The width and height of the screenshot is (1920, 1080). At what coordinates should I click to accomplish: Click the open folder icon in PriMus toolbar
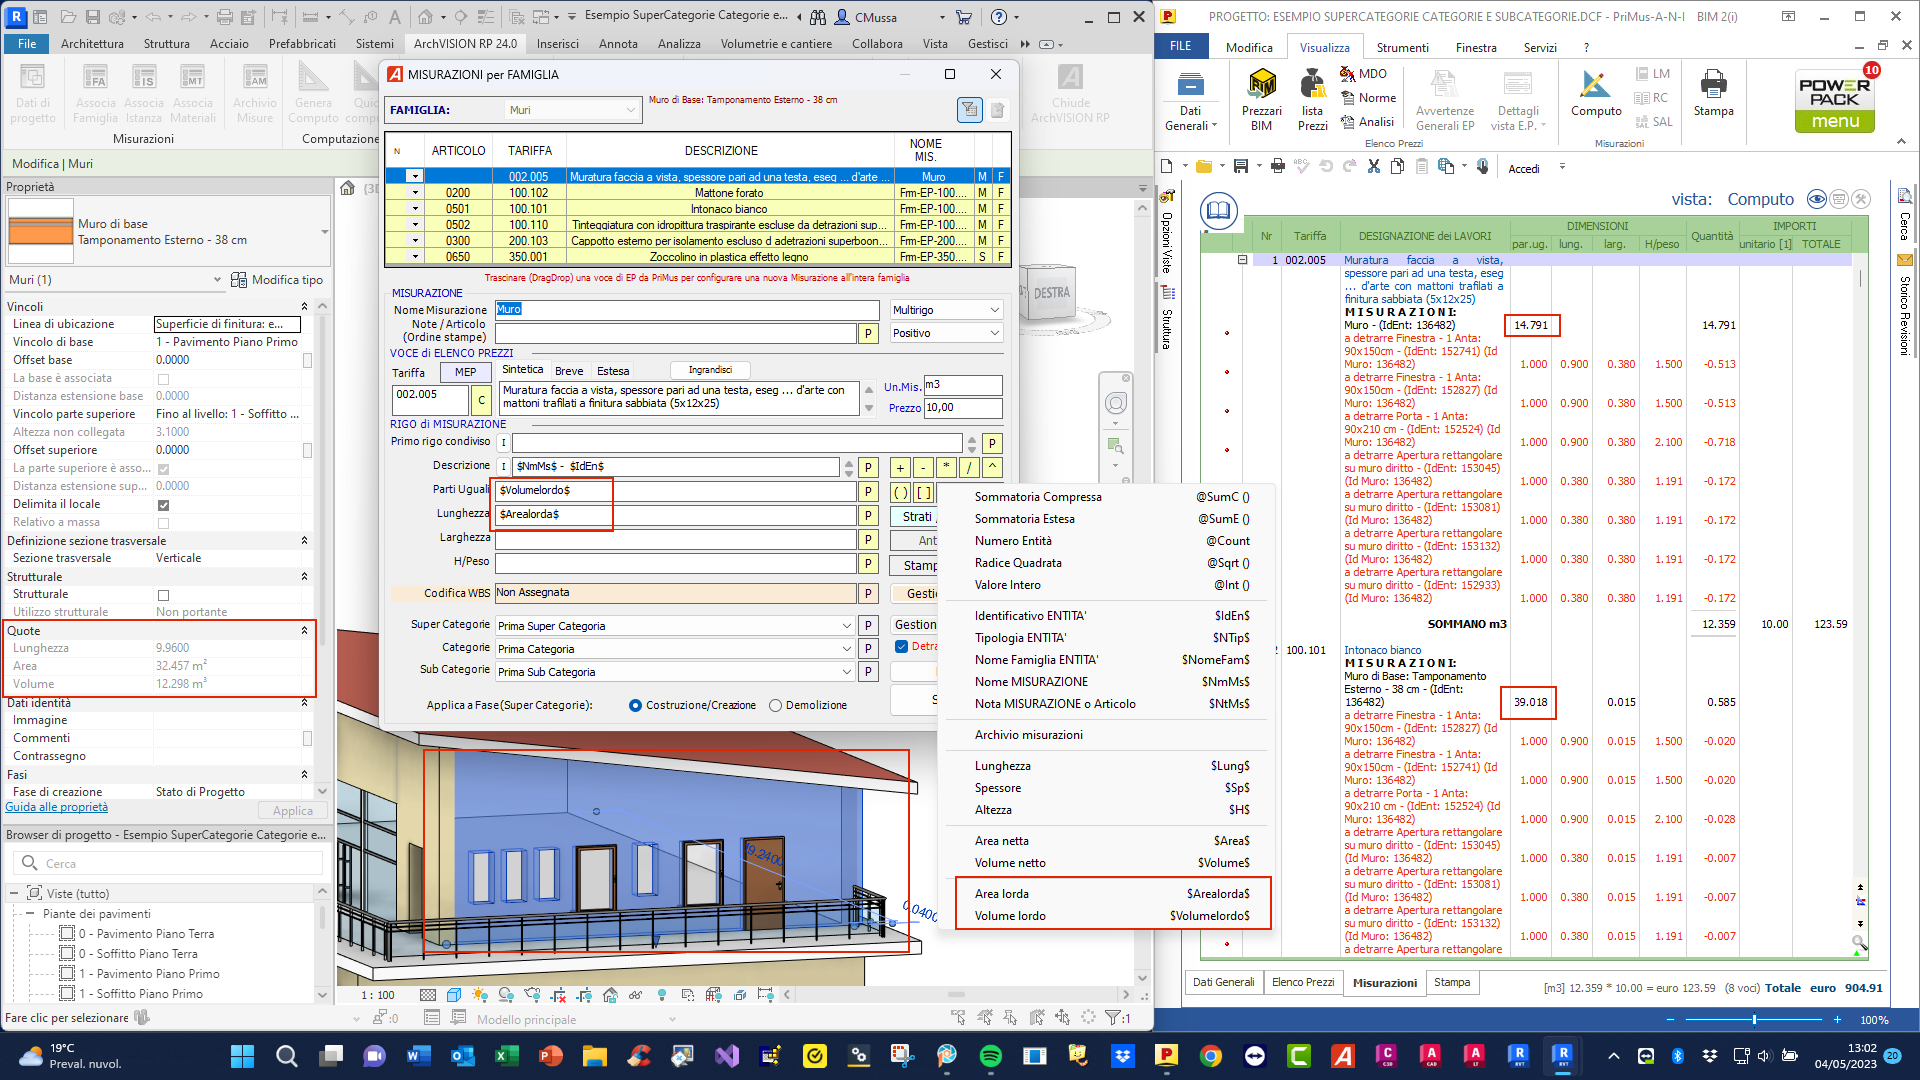tap(1204, 166)
